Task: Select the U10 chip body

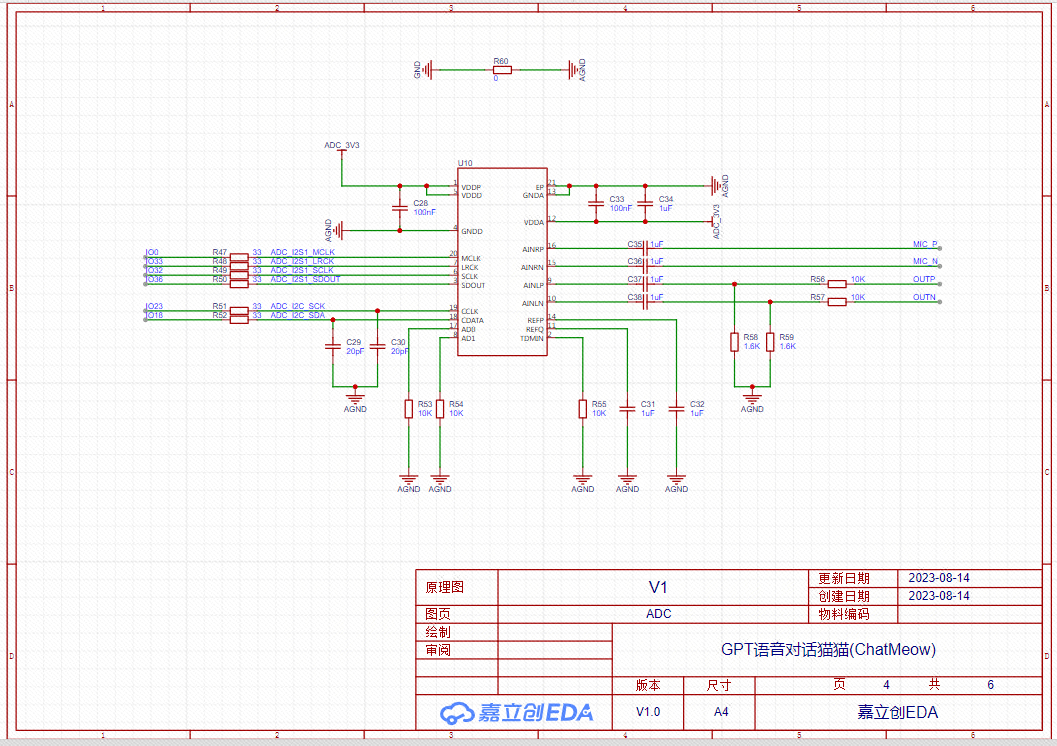Action: click(502, 261)
